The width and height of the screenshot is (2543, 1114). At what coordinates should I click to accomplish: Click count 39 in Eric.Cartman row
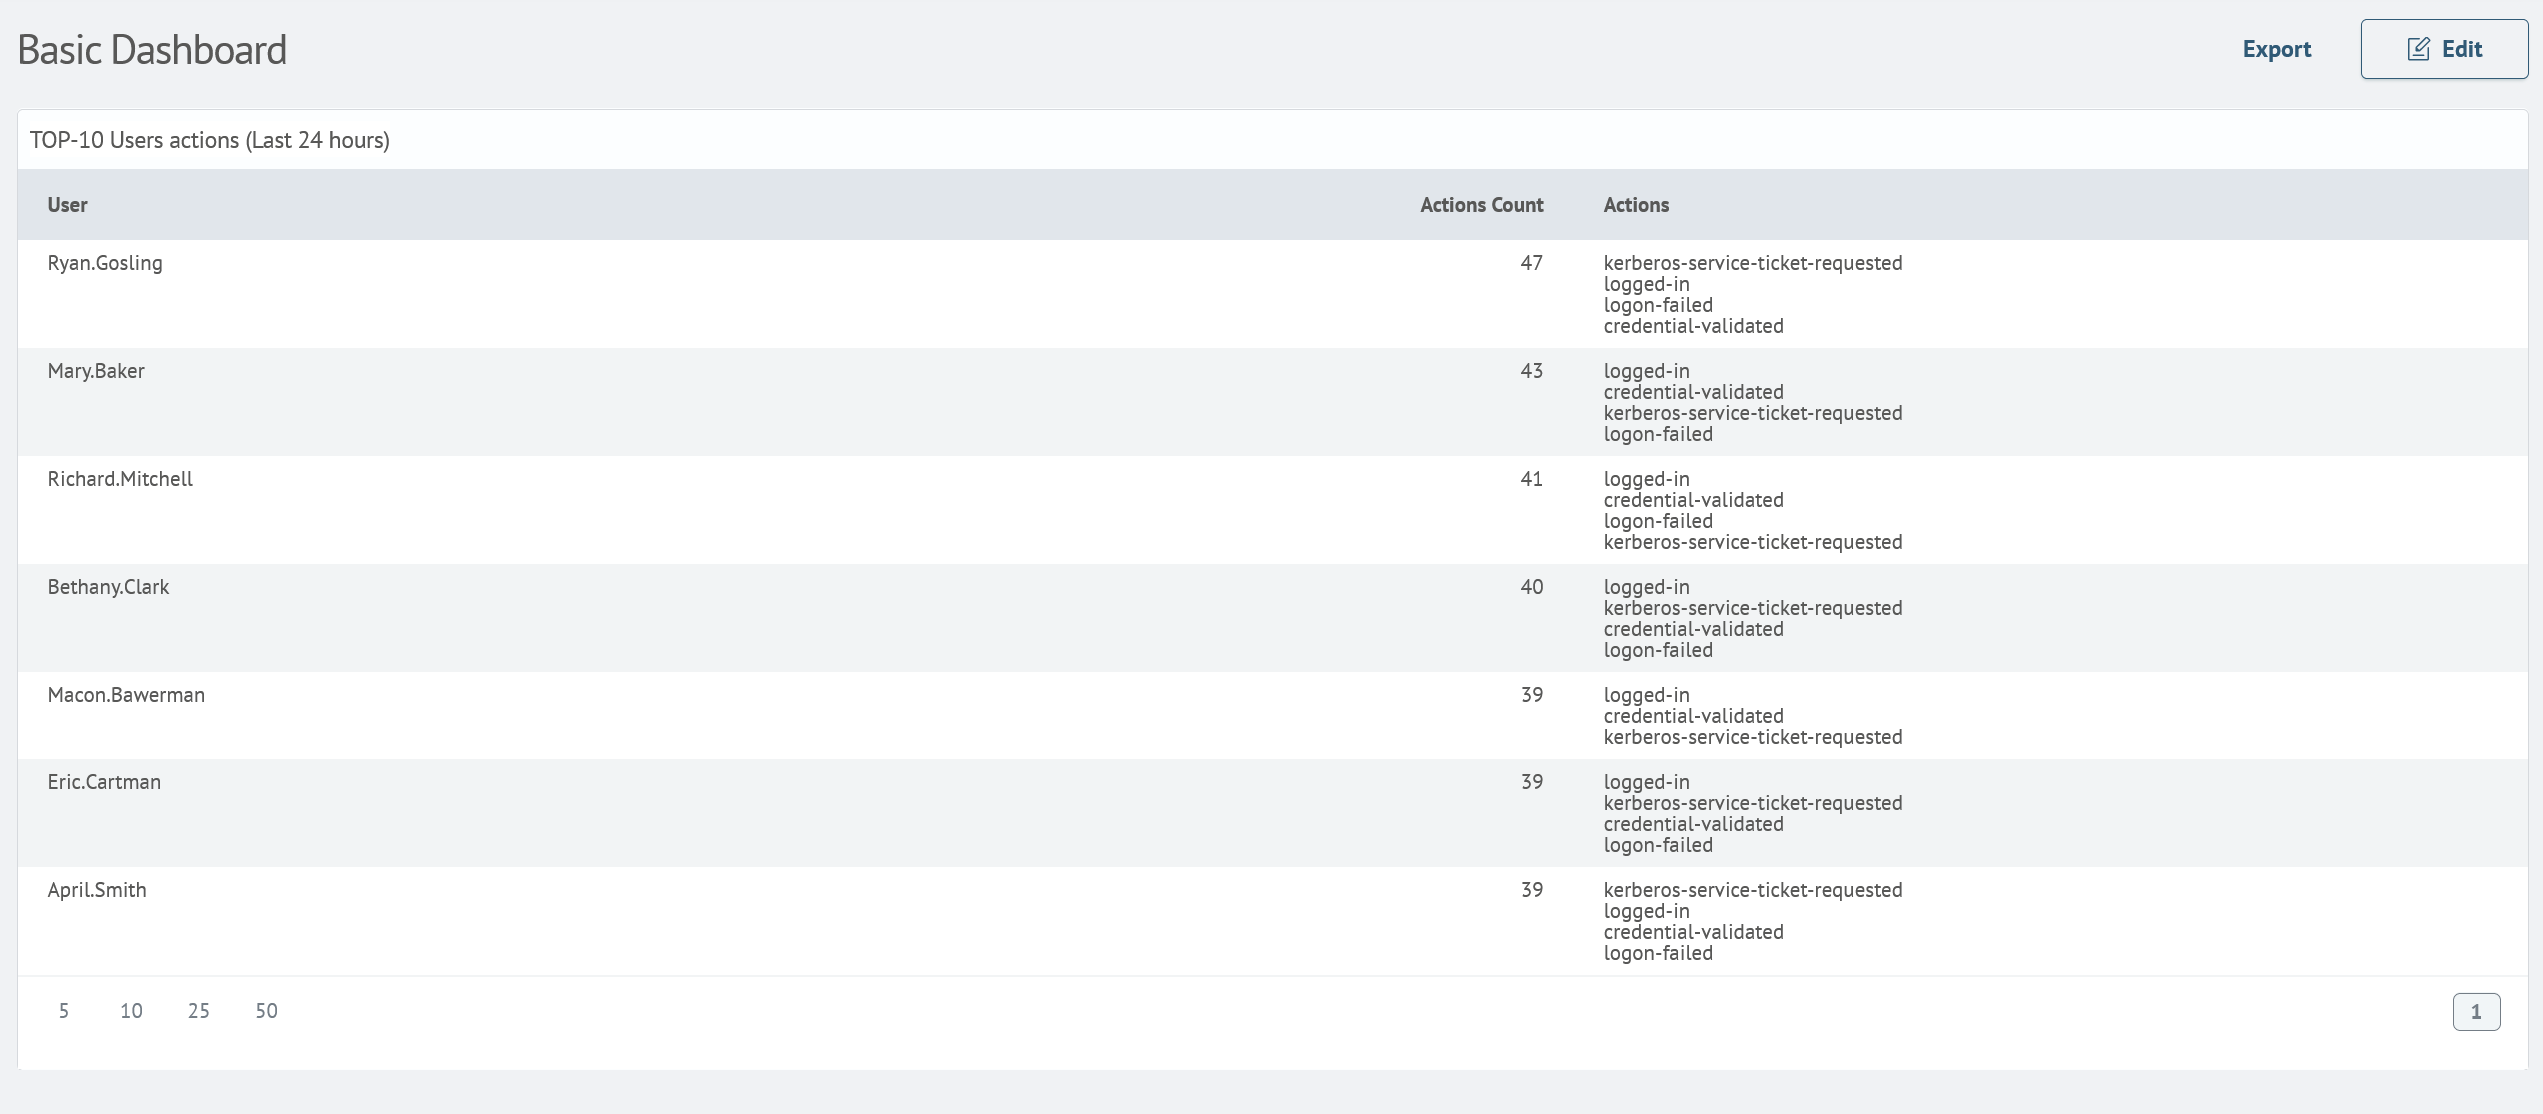point(1532,782)
